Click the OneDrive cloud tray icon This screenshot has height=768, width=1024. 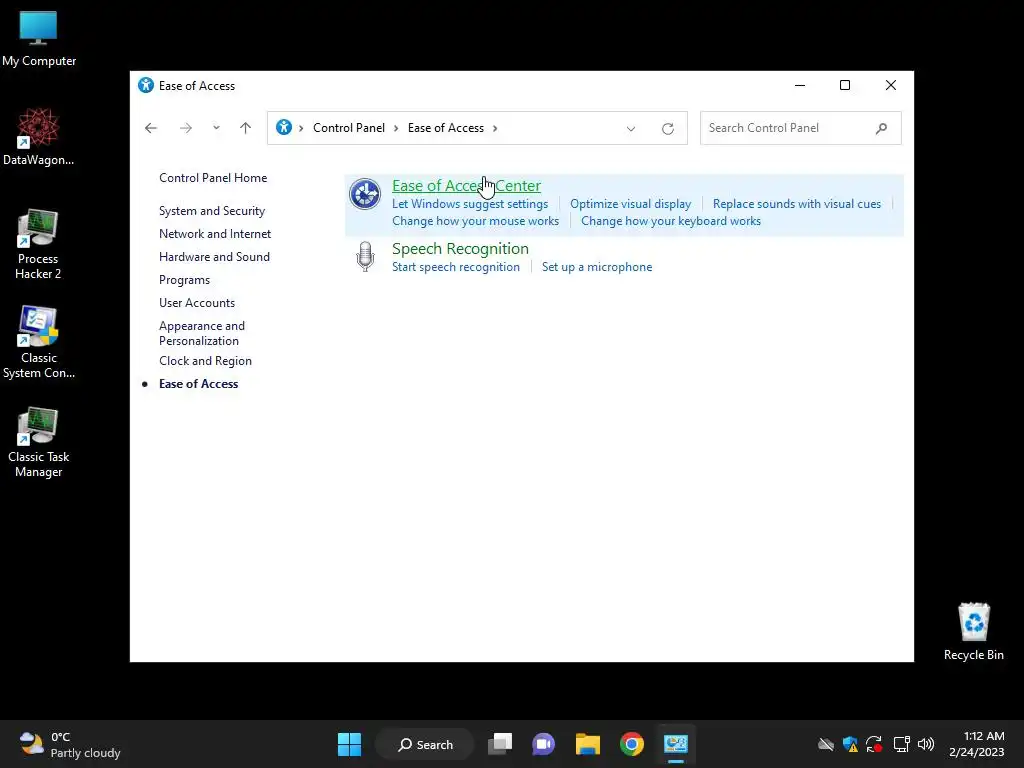coord(826,744)
